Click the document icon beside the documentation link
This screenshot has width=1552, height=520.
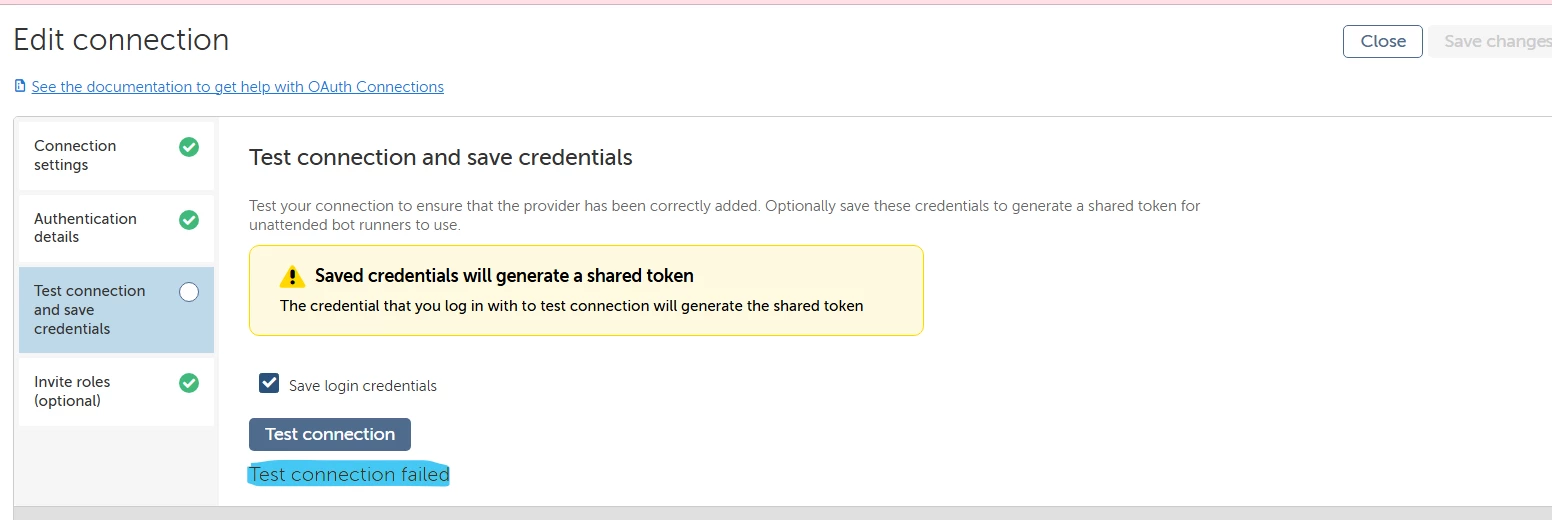point(20,87)
